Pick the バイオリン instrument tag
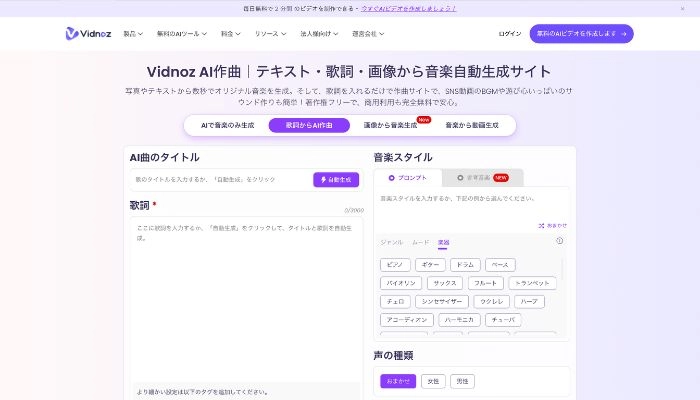The height and width of the screenshot is (400, 700). pyautogui.click(x=401, y=283)
